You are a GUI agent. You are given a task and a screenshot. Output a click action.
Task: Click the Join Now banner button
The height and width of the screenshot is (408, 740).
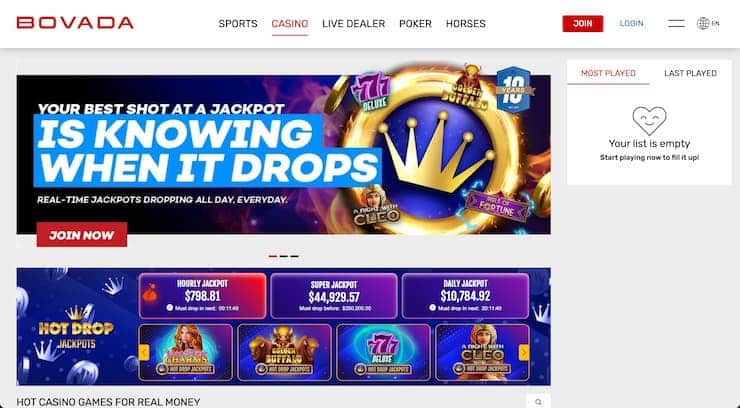[82, 234]
